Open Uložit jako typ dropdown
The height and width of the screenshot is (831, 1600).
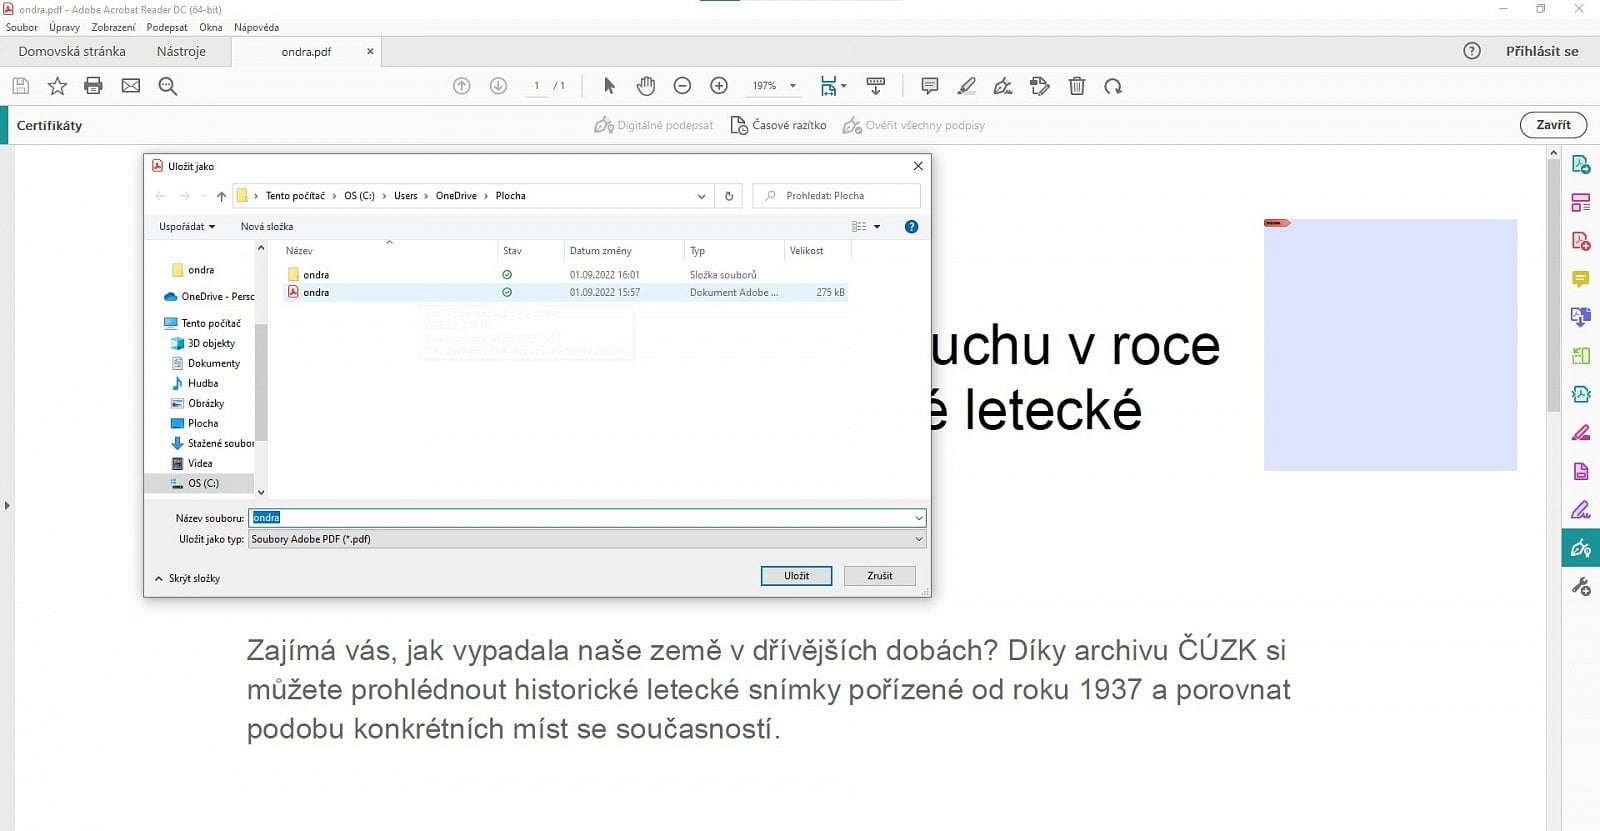tap(587, 539)
